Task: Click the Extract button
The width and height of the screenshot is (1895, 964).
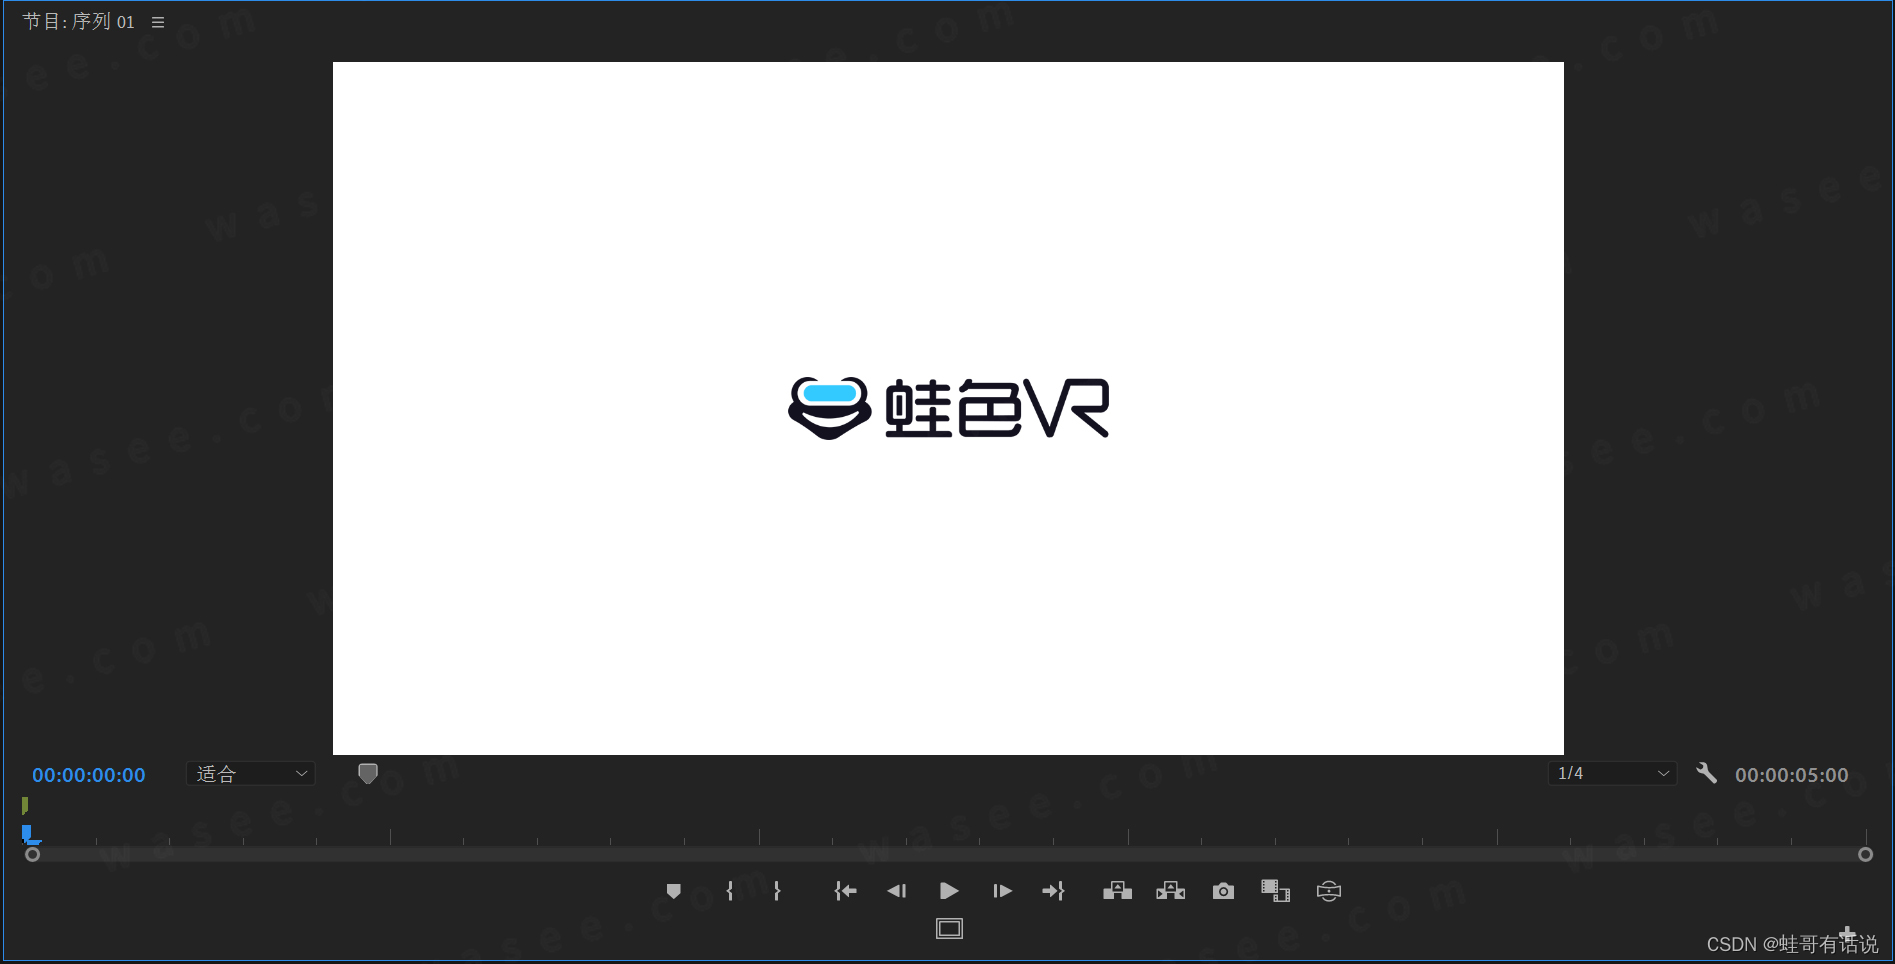Action: click(1171, 891)
